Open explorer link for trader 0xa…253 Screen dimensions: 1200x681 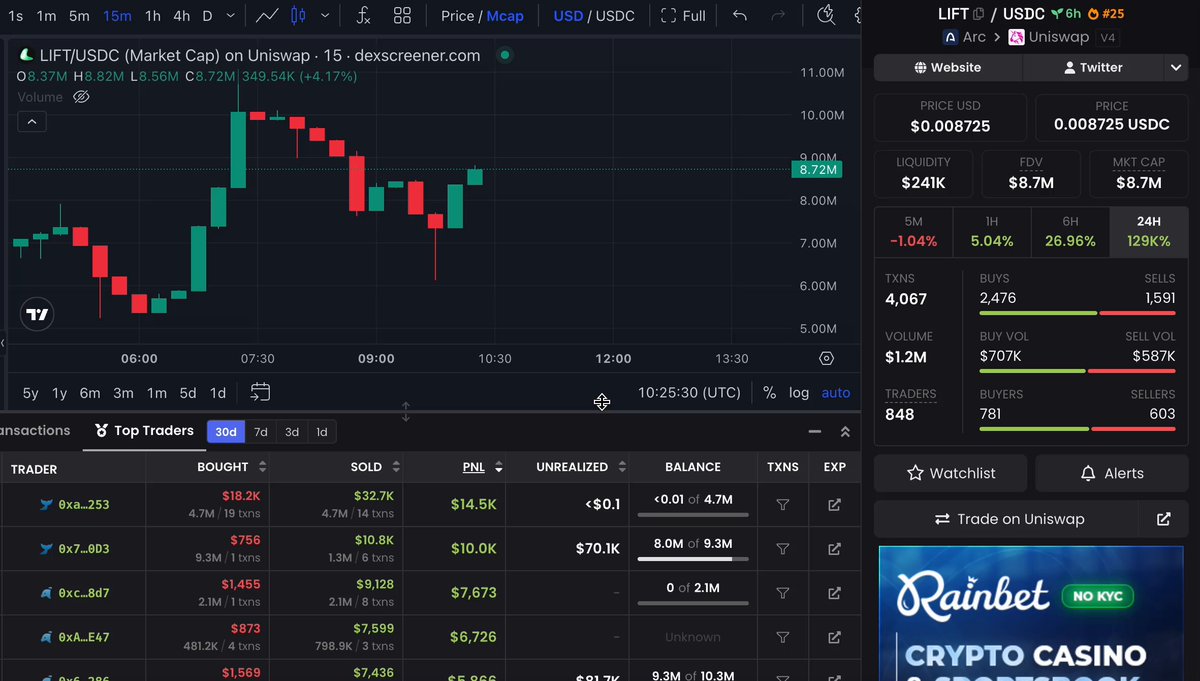pos(835,505)
